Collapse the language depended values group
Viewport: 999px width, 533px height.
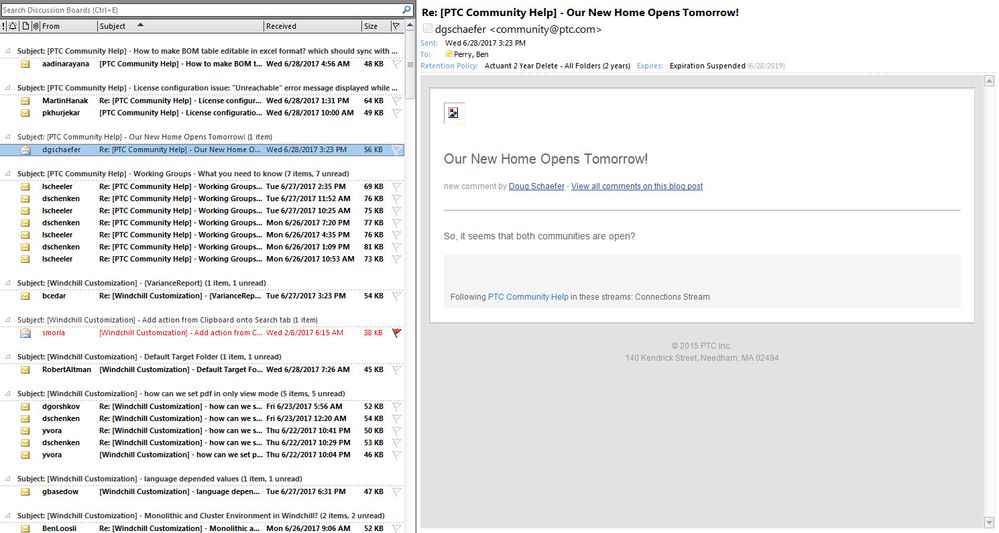click(x=8, y=479)
